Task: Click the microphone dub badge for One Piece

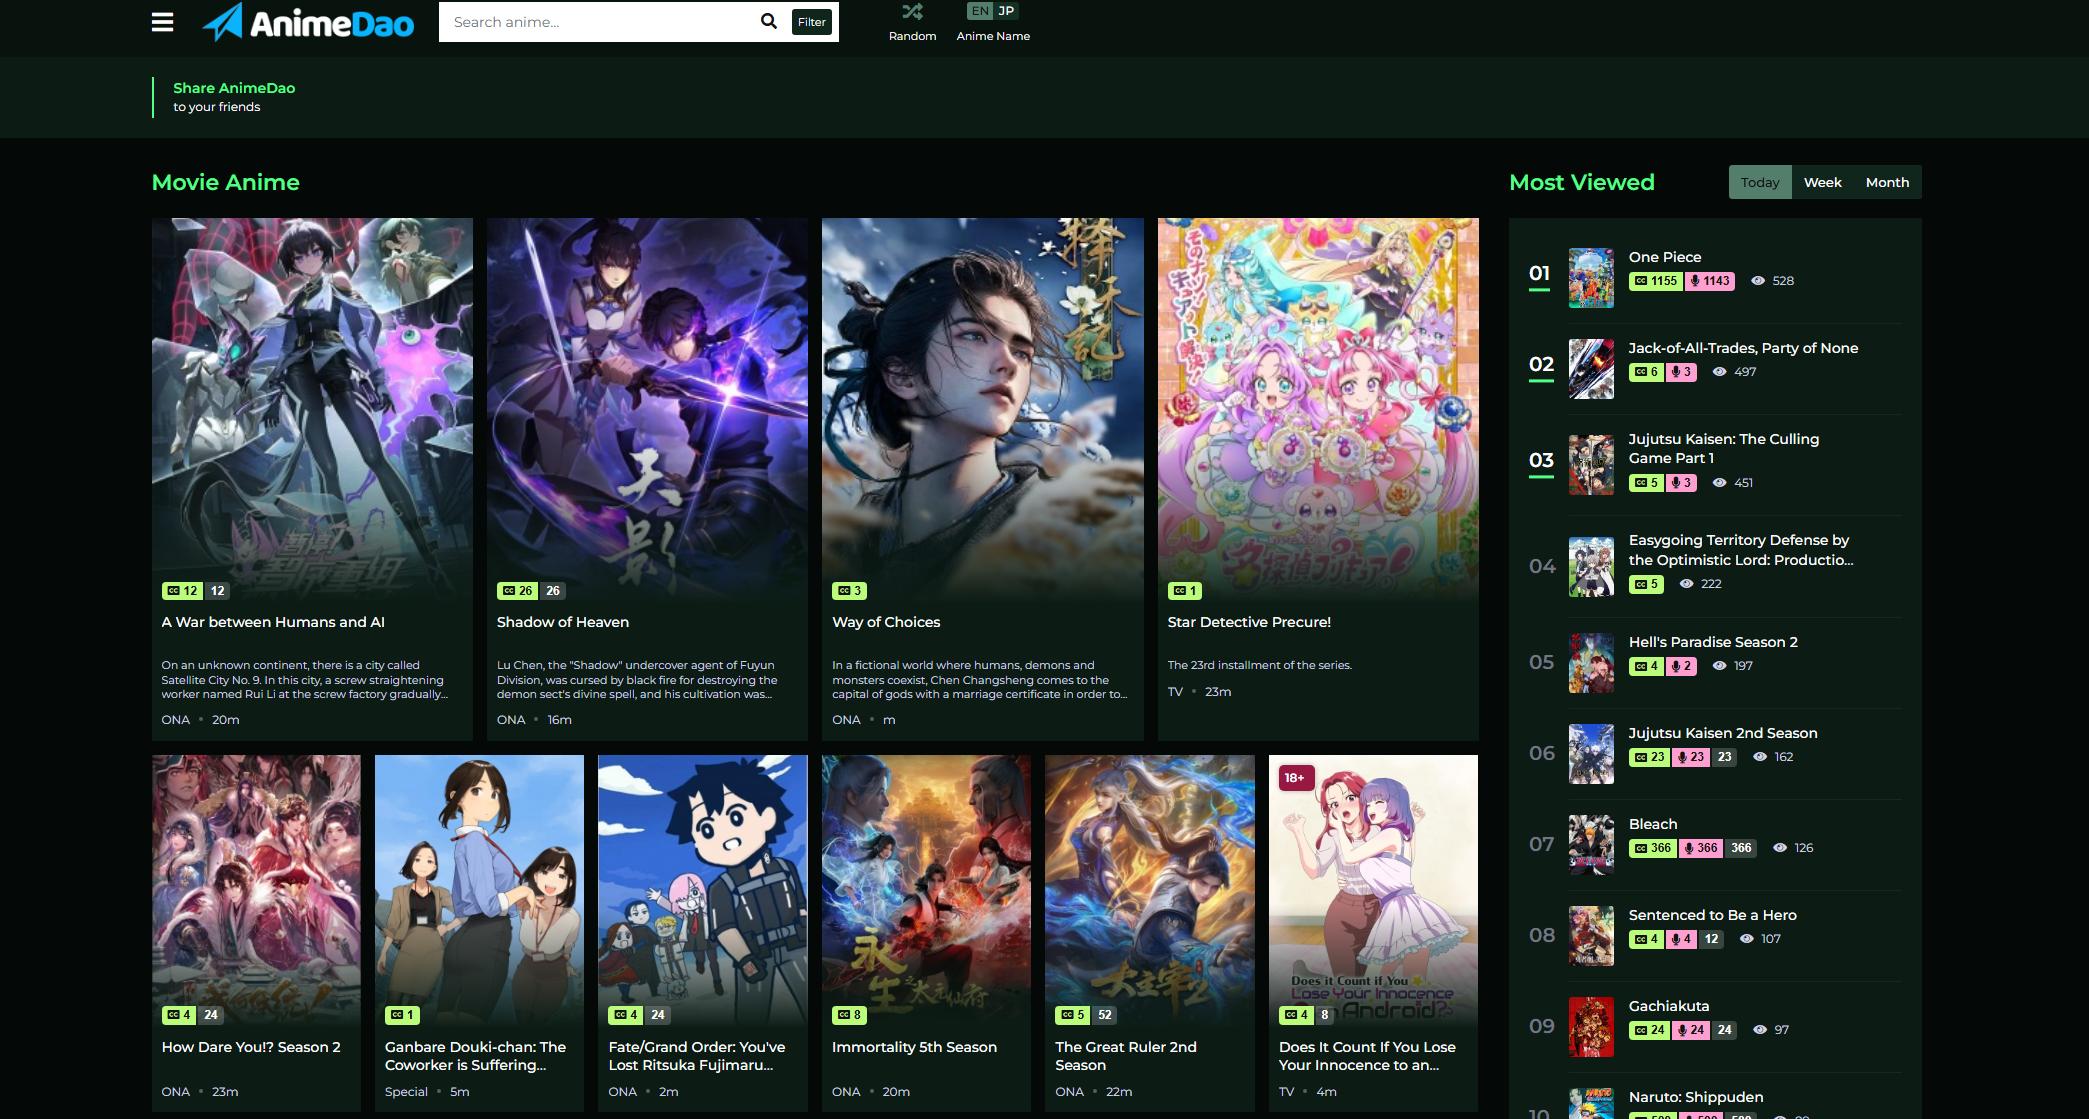Action: pos(1709,281)
